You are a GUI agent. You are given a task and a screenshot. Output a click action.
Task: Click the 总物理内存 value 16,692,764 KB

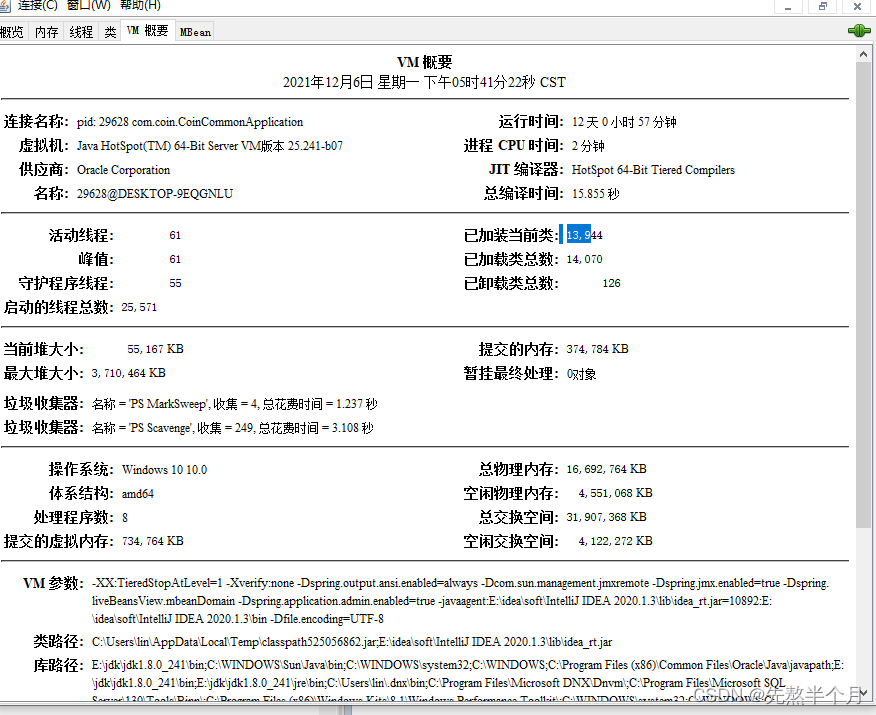pos(606,469)
